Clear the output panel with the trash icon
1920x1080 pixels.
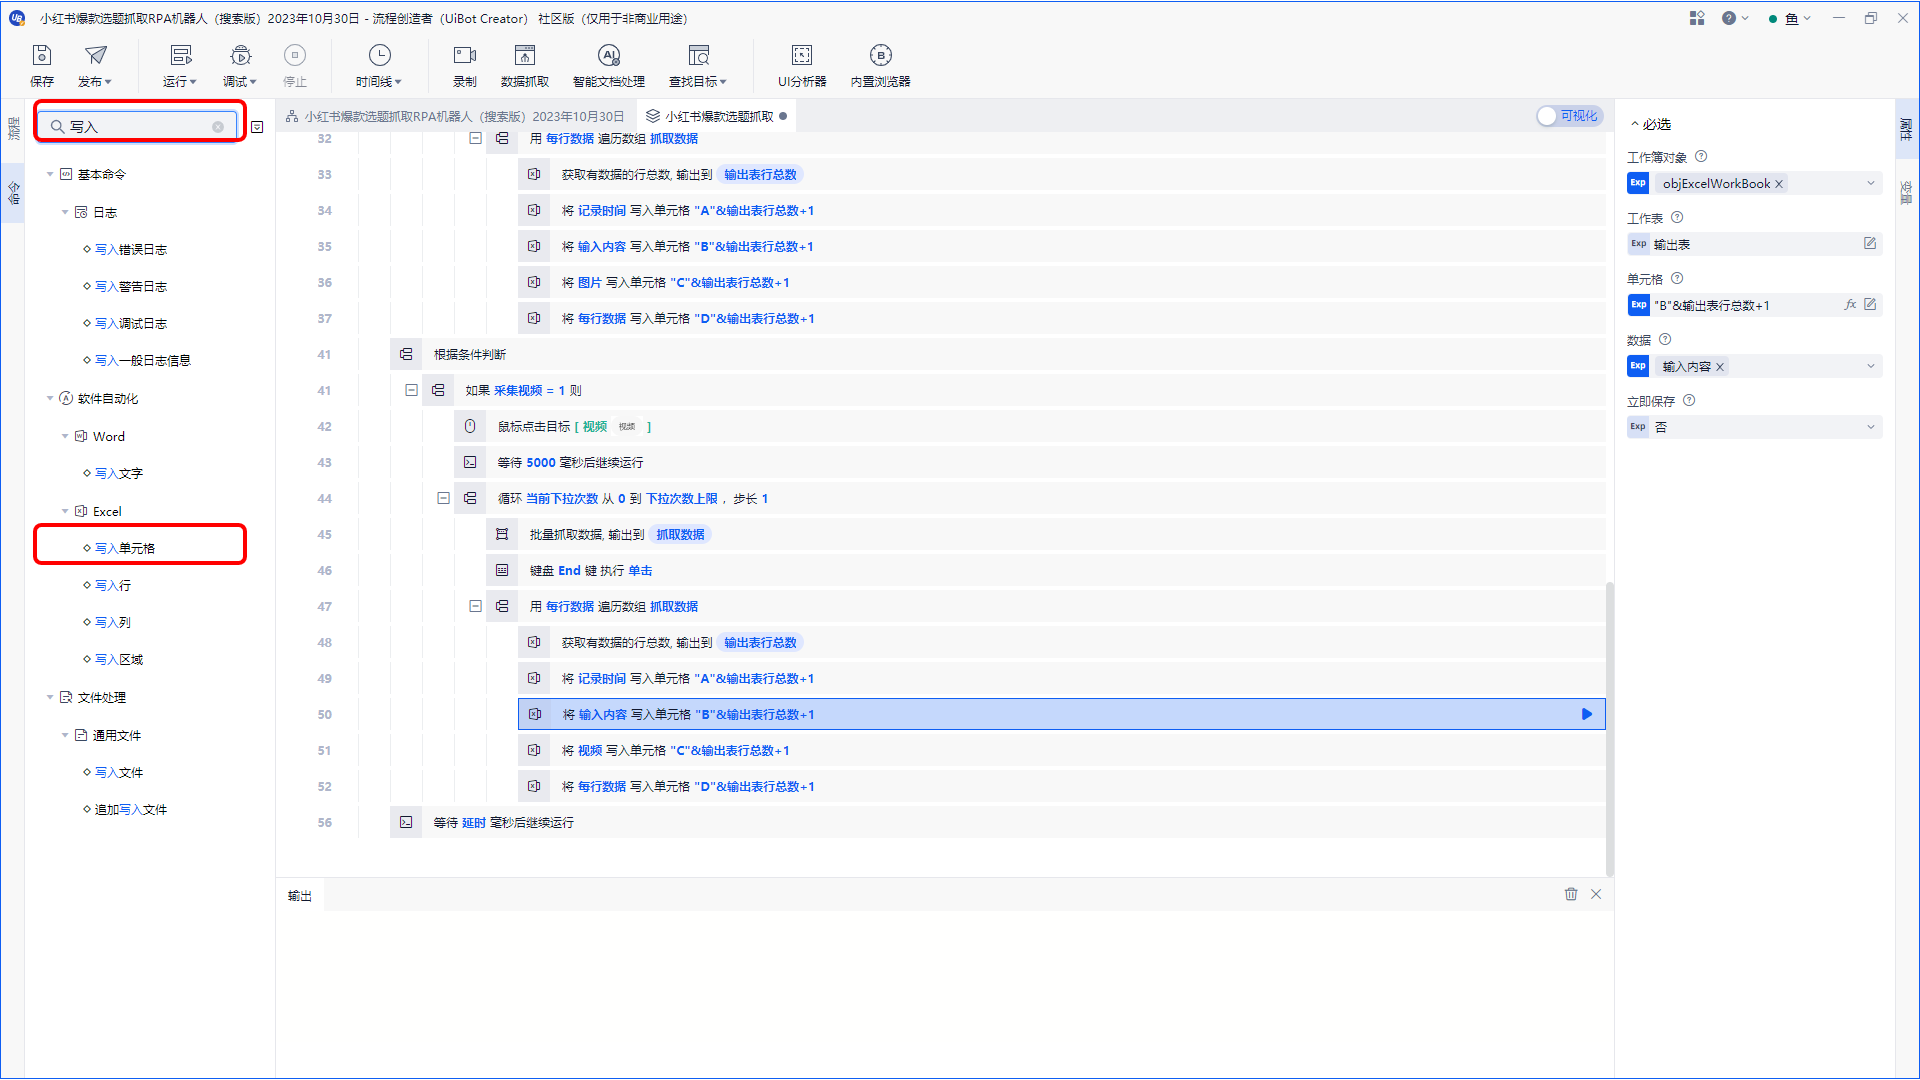pos(1571,894)
